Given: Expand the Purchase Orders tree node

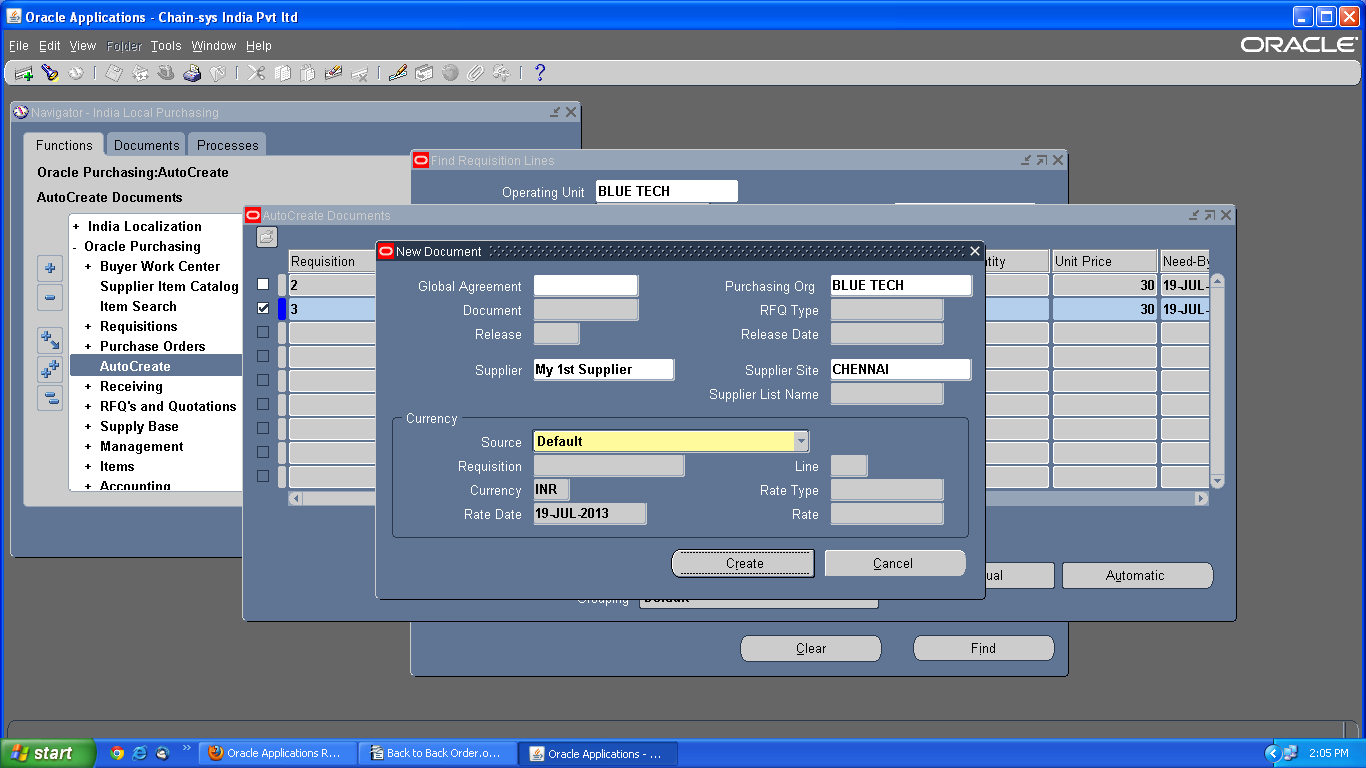Looking at the screenshot, I should click(x=88, y=347).
